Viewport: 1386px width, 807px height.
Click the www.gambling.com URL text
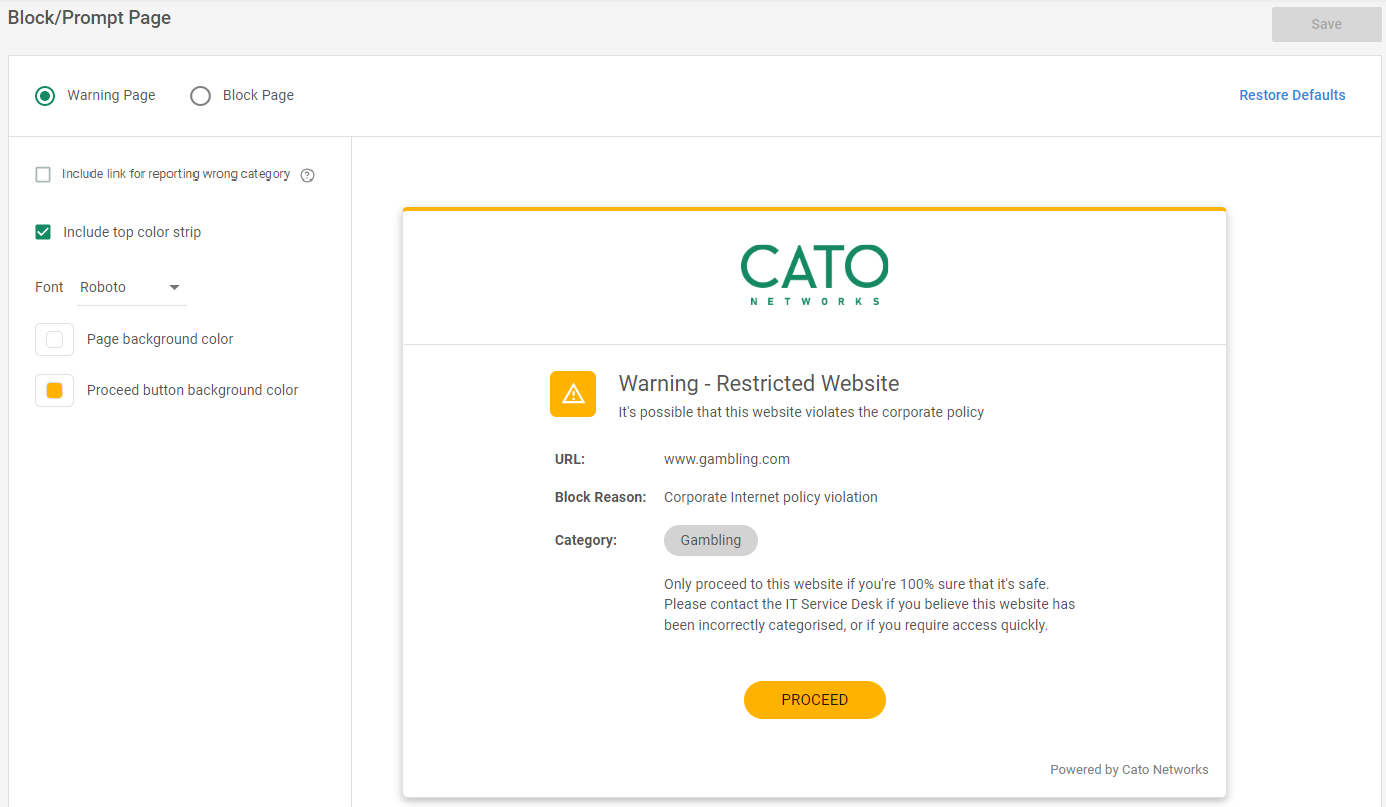tap(727, 460)
